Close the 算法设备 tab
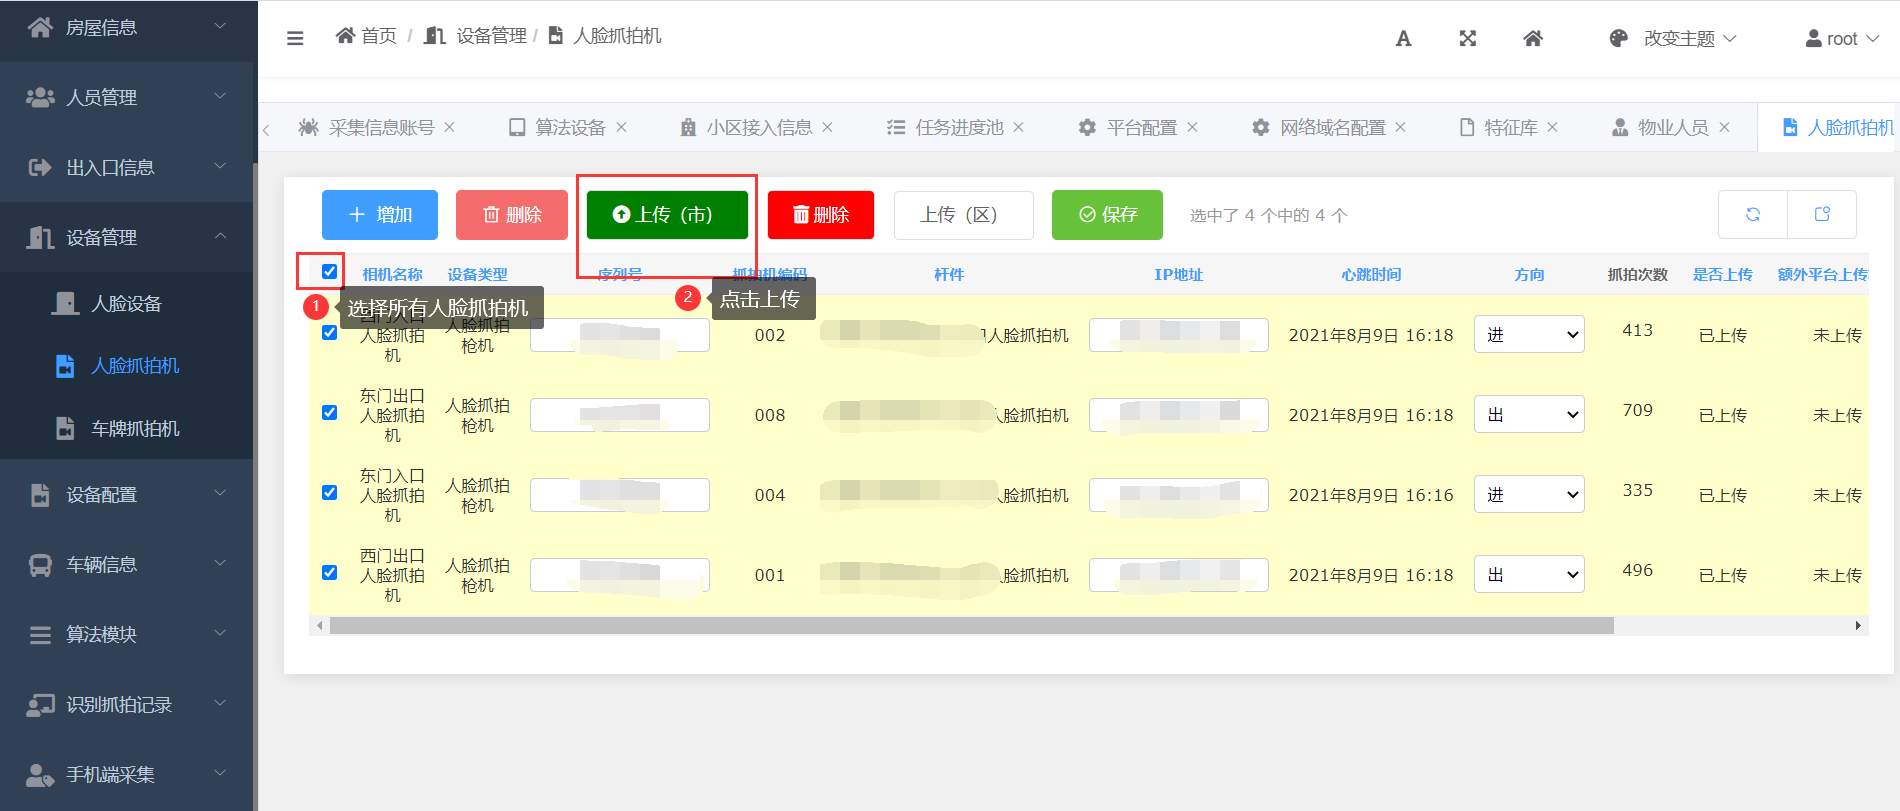1900x811 pixels. 621,127
